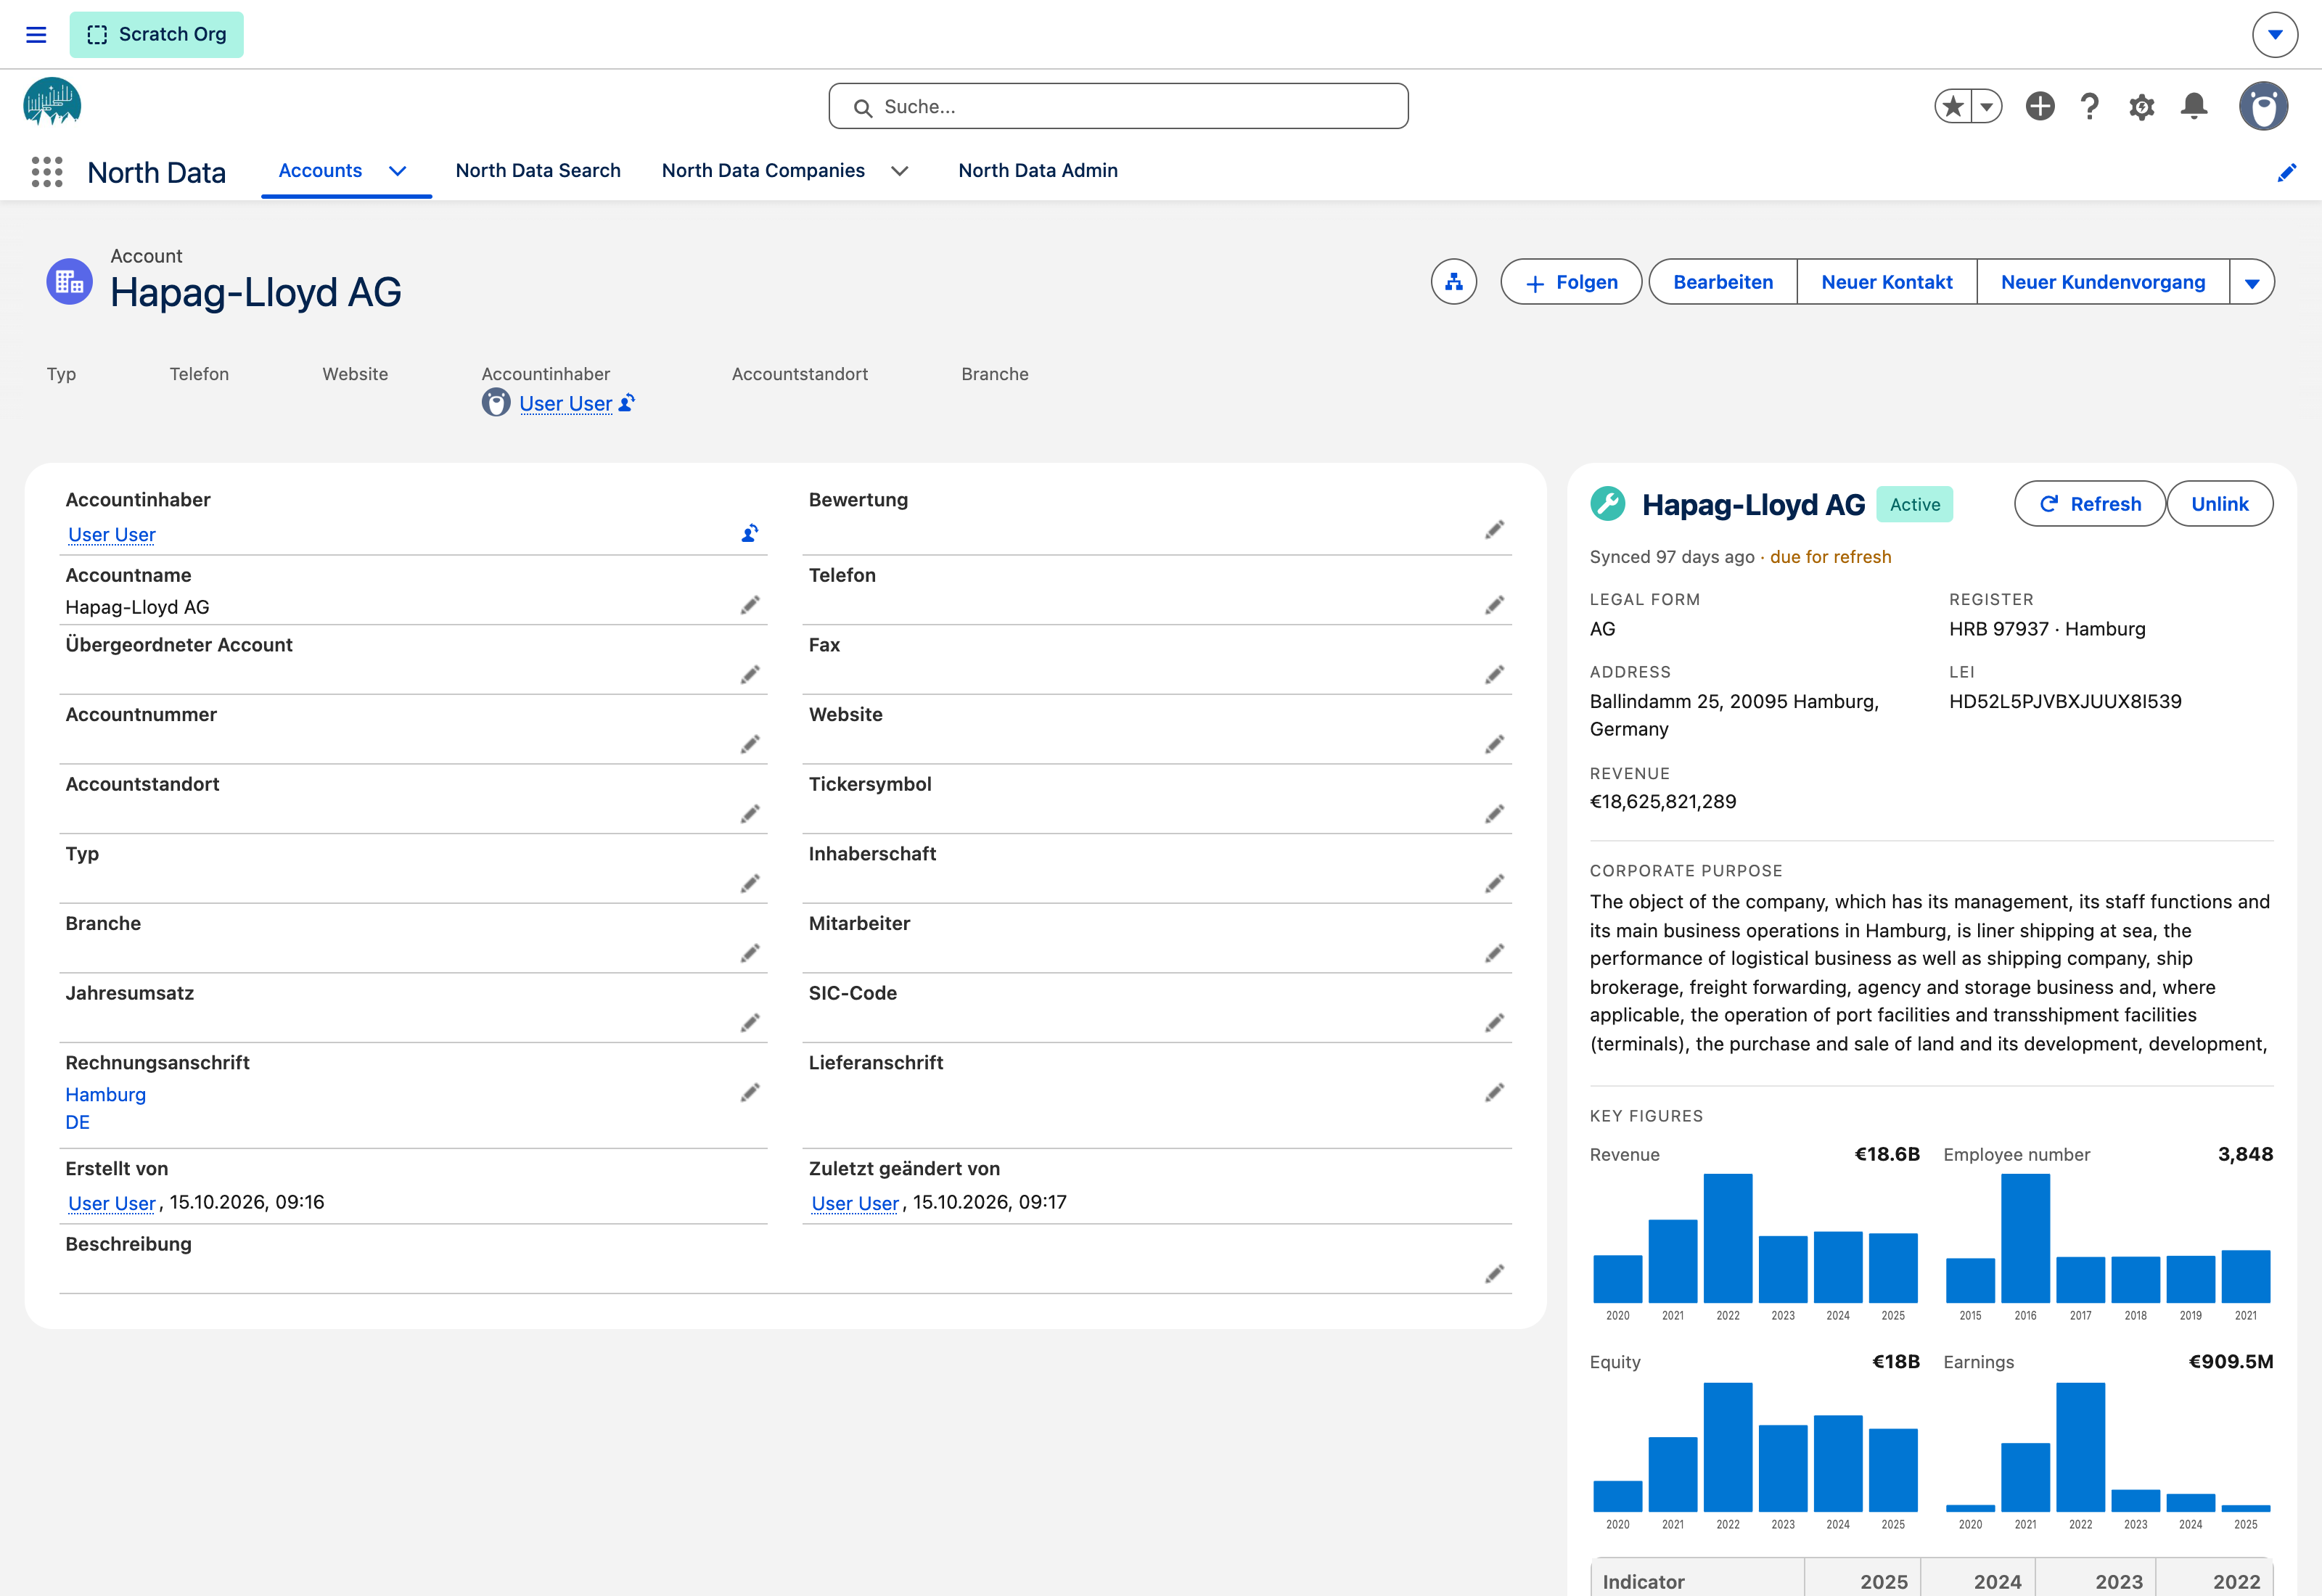Edit the Accountname field pencil
Screen dimensions: 2322x1596
[750, 605]
